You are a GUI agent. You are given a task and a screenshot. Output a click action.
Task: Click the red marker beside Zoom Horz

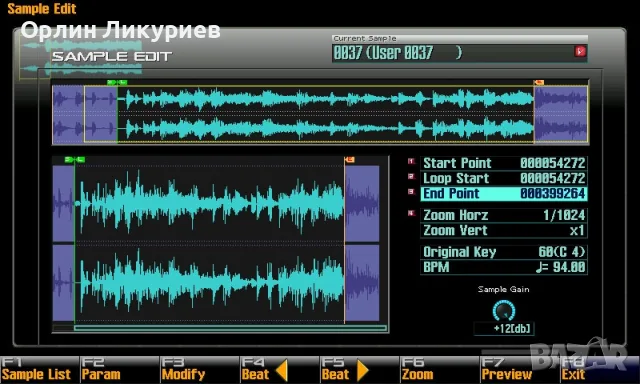(x=411, y=213)
